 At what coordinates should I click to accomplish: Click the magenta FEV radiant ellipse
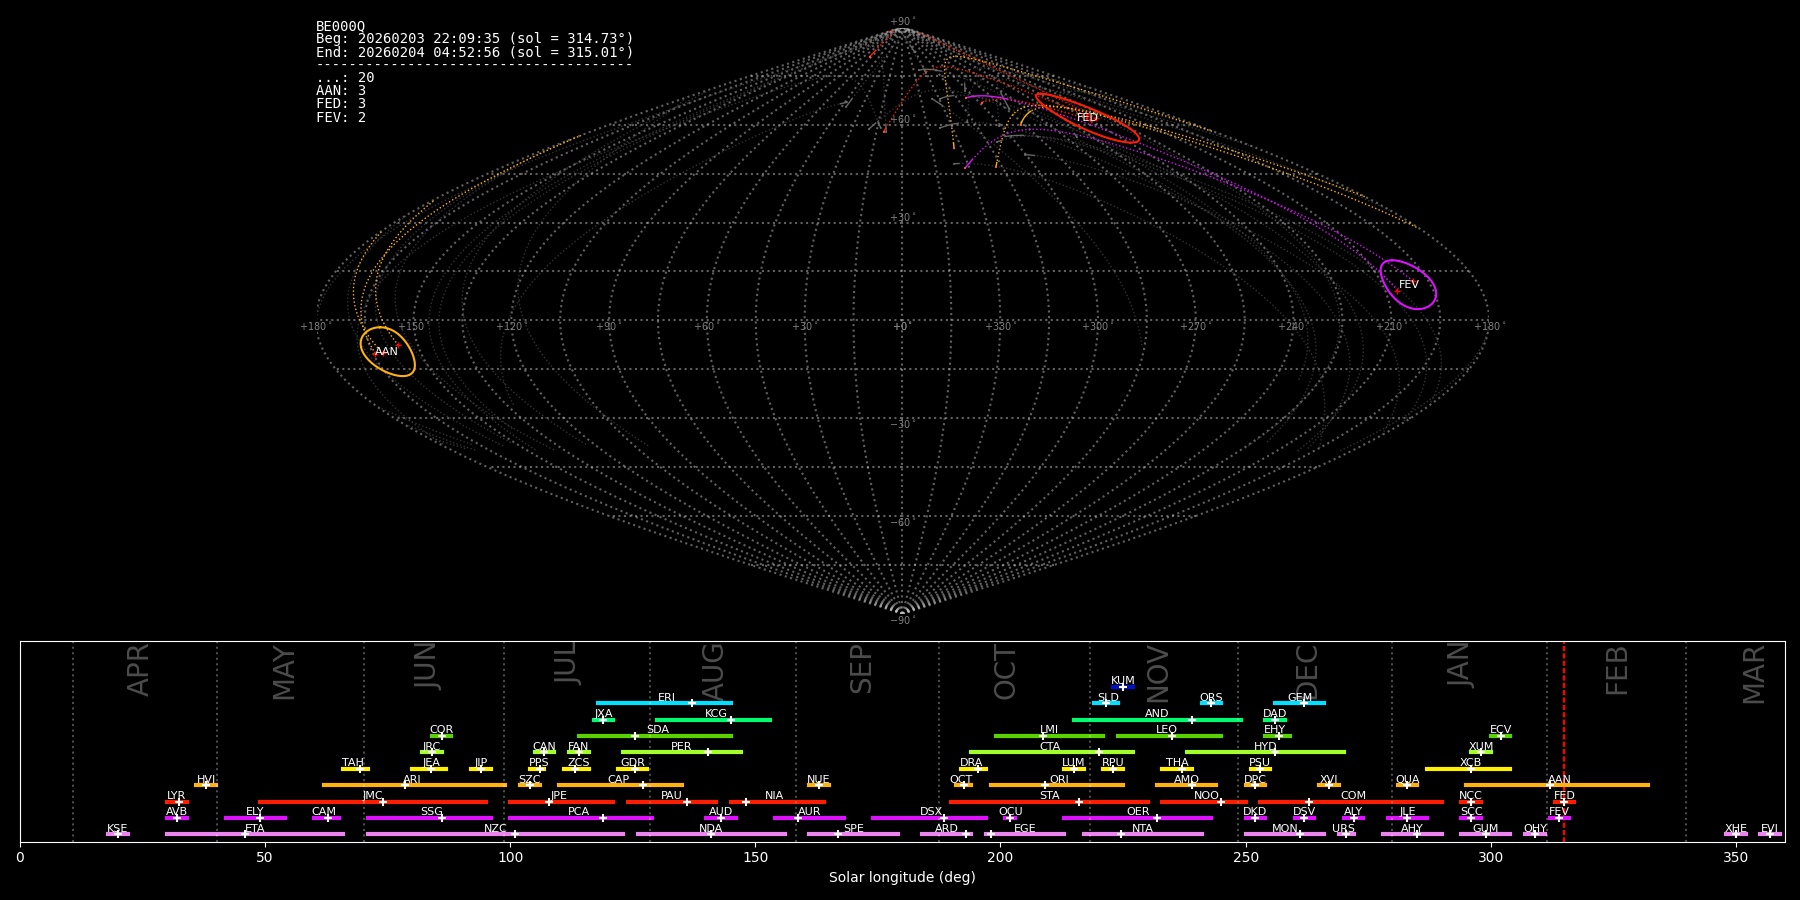click(x=1408, y=285)
